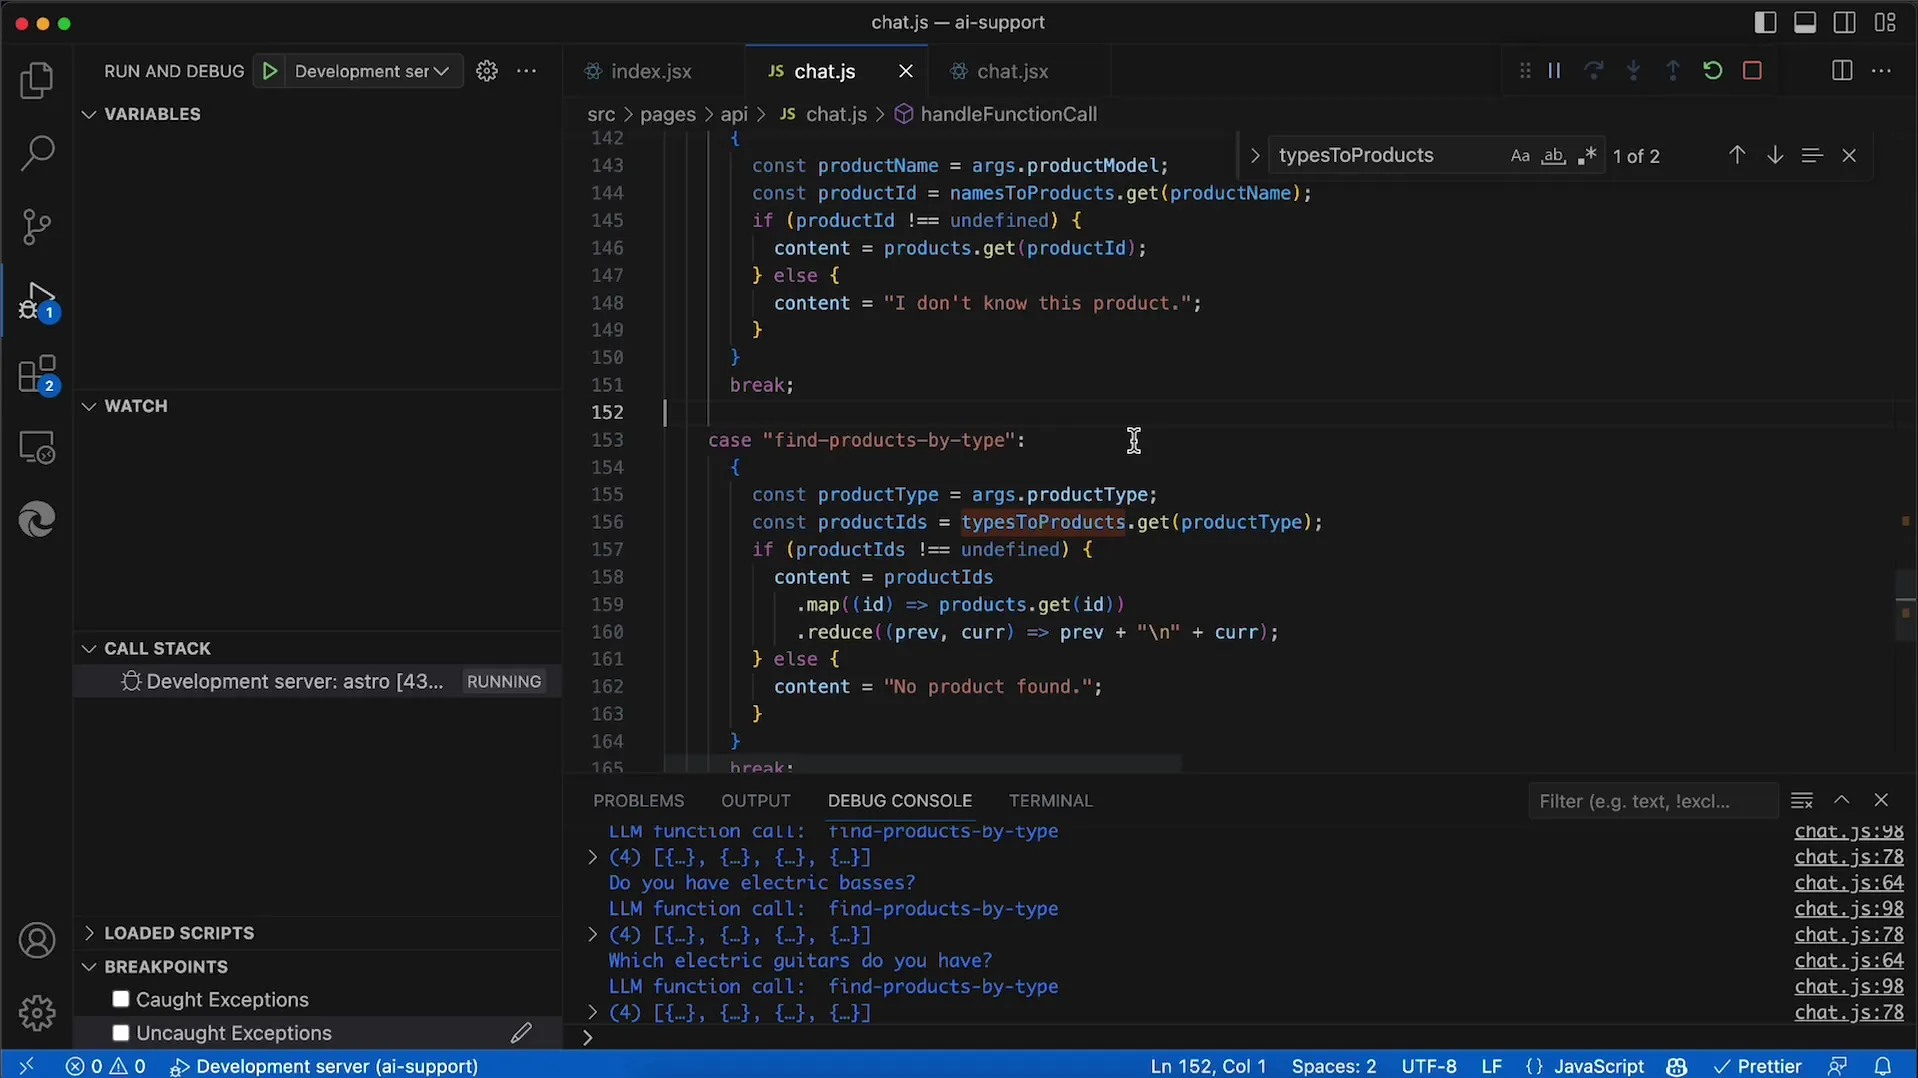Open launch.json with the gear icon
Screen dimensions: 1918x1078
point(487,71)
